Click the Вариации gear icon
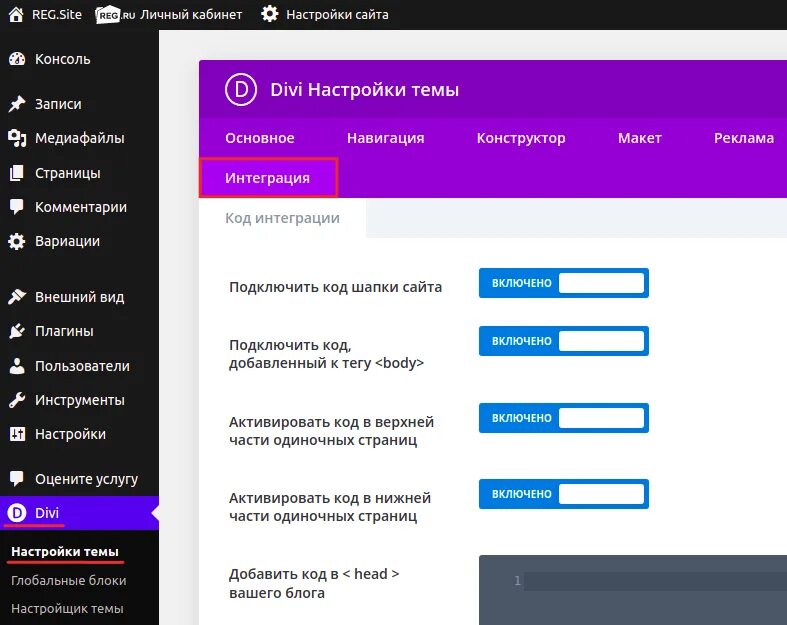 click(x=17, y=241)
